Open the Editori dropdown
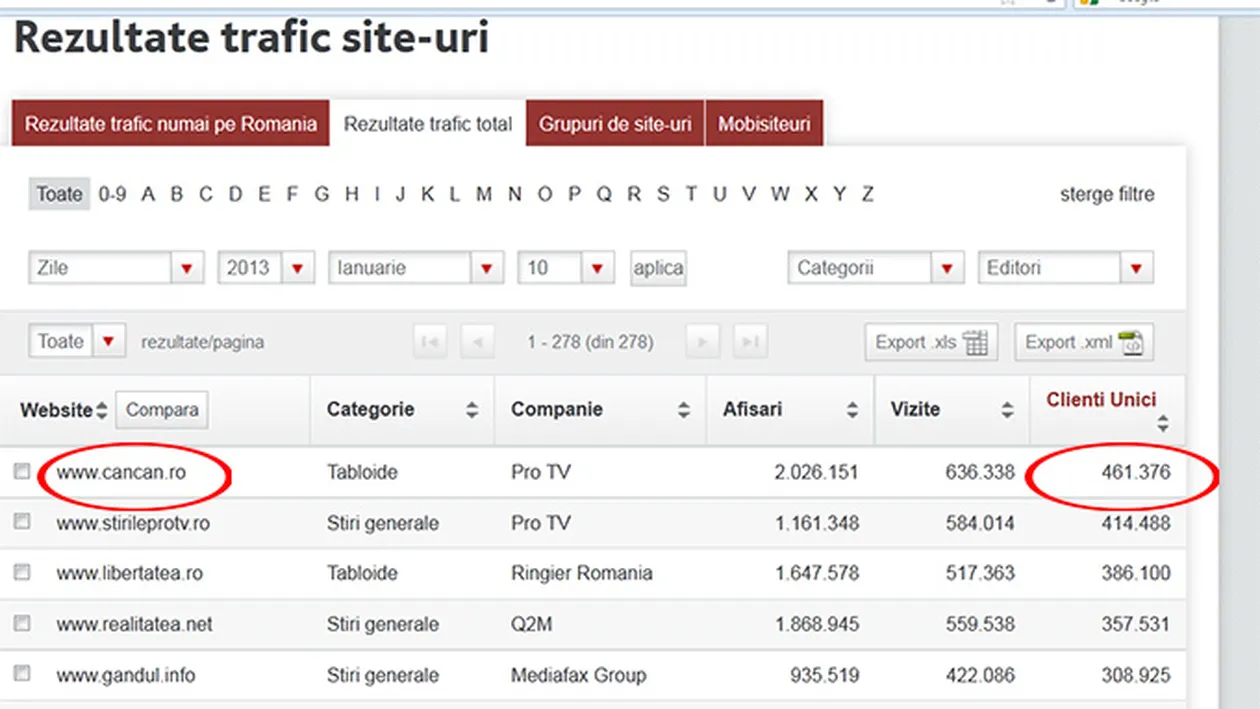The width and height of the screenshot is (1260, 709). [x=1135, y=267]
